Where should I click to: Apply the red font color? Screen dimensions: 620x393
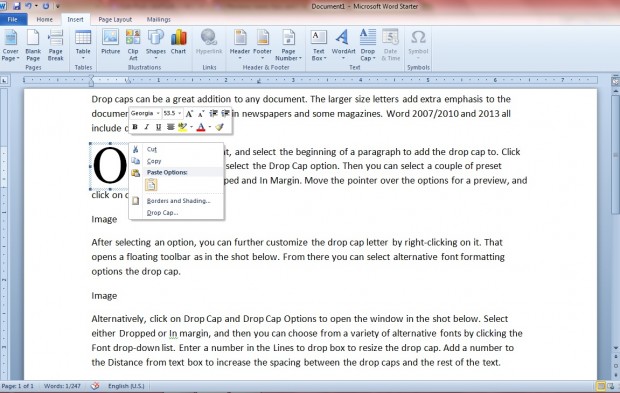pyautogui.click(x=201, y=127)
